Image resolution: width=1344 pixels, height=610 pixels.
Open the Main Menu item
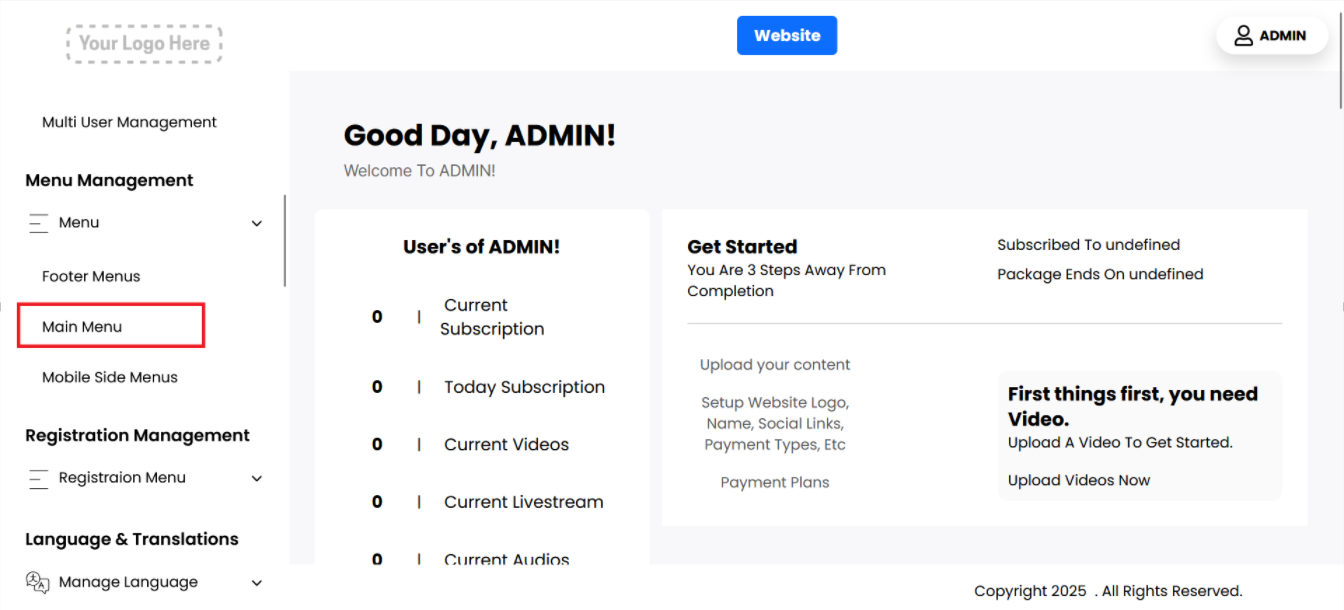coord(82,327)
